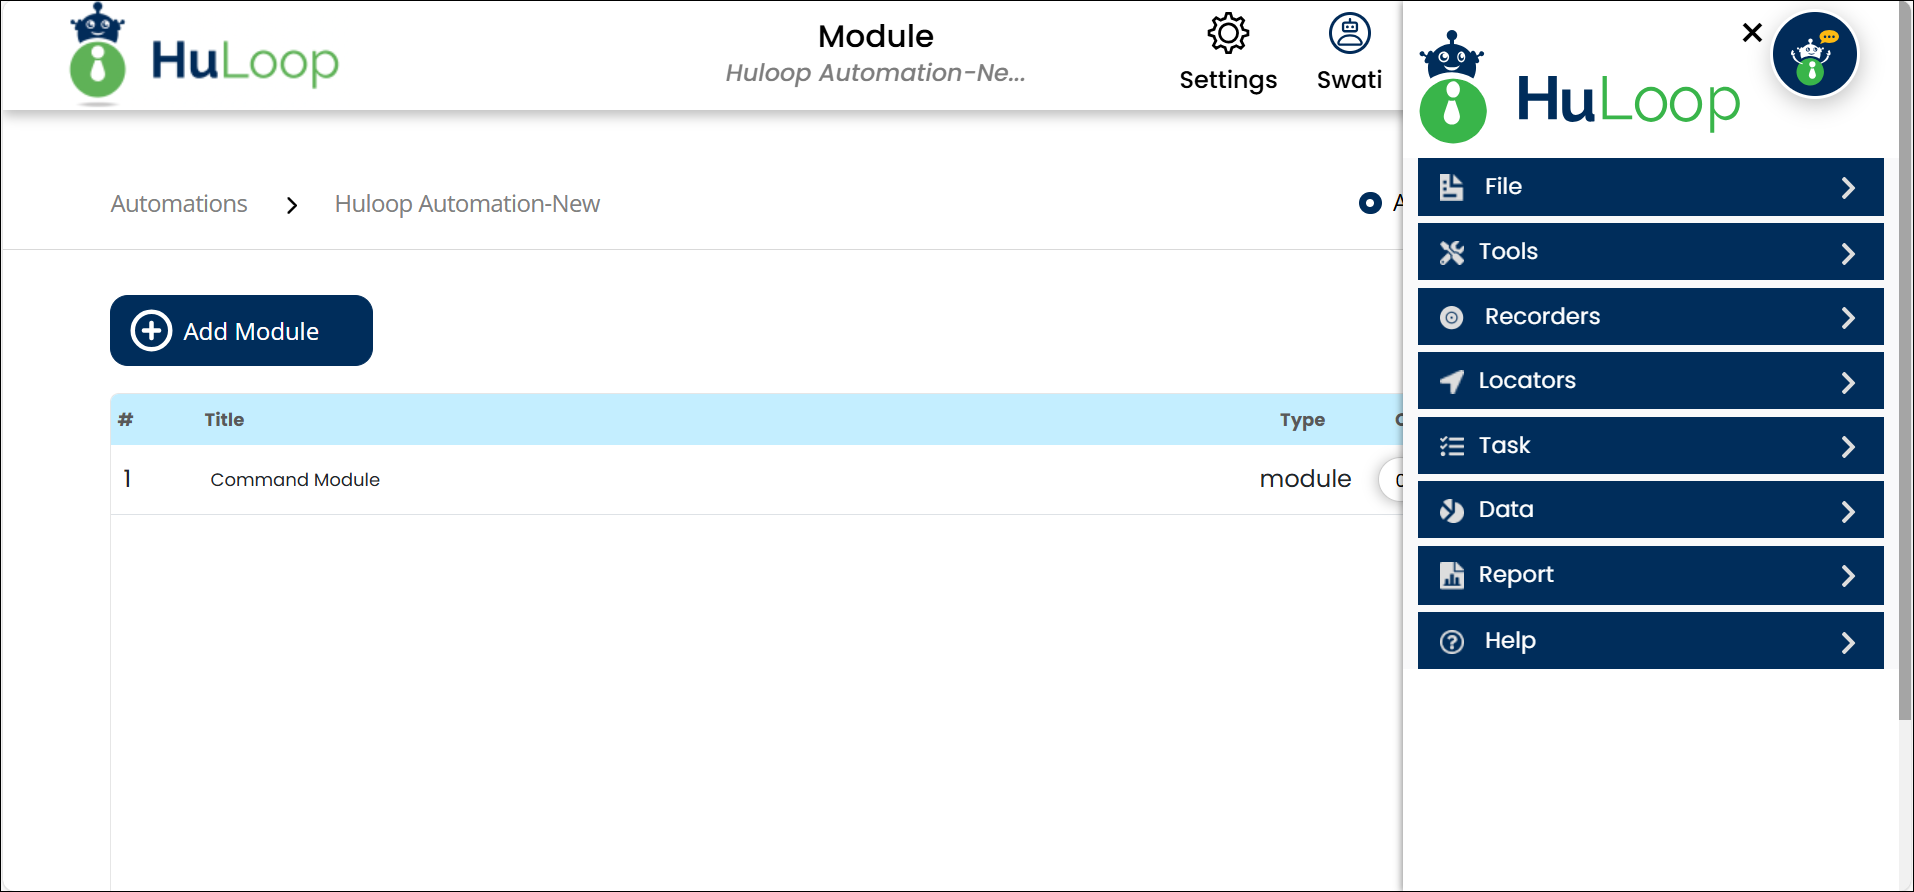Click the Help question mark icon
Image resolution: width=1914 pixels, height=892 pixels.
point(1451,642)
